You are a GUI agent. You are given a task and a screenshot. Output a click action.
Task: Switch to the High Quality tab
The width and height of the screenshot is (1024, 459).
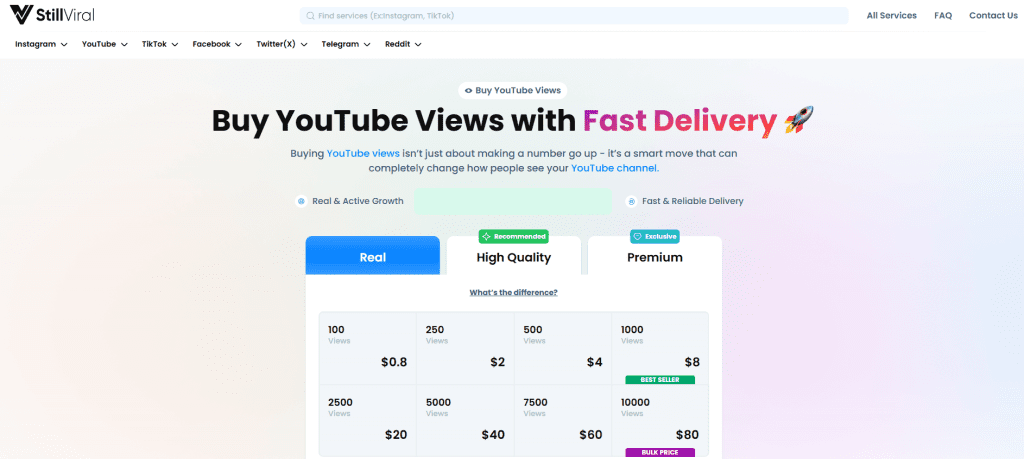(513, 256)
